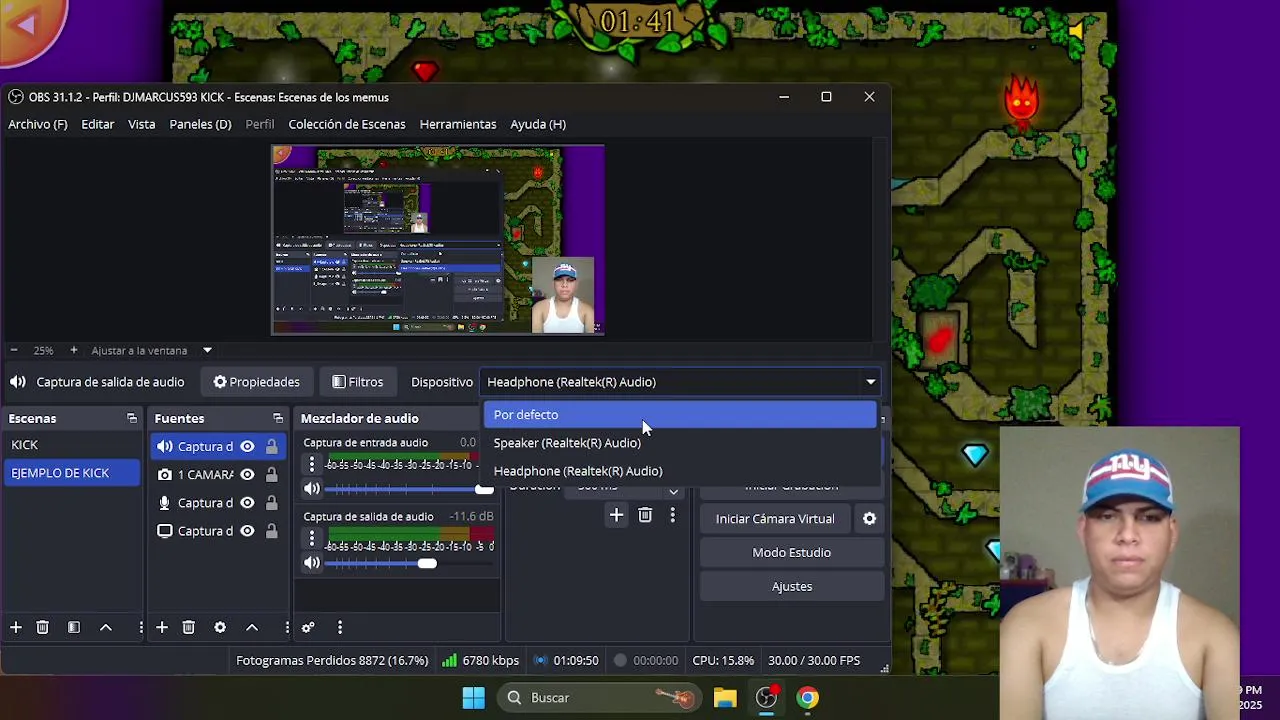Open the Editar menu

[98, 124]
